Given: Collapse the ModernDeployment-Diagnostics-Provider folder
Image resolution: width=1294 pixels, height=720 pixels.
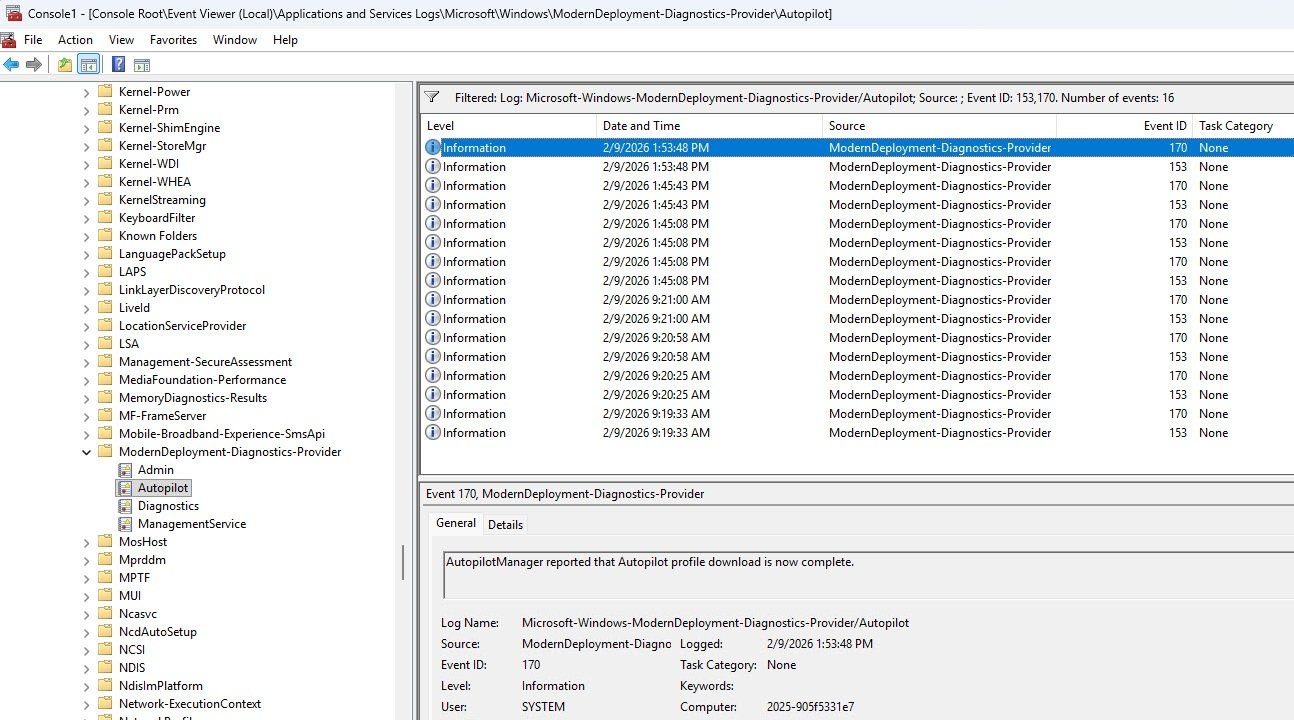Looking at the screenshot, I should [x=86, y=452].
